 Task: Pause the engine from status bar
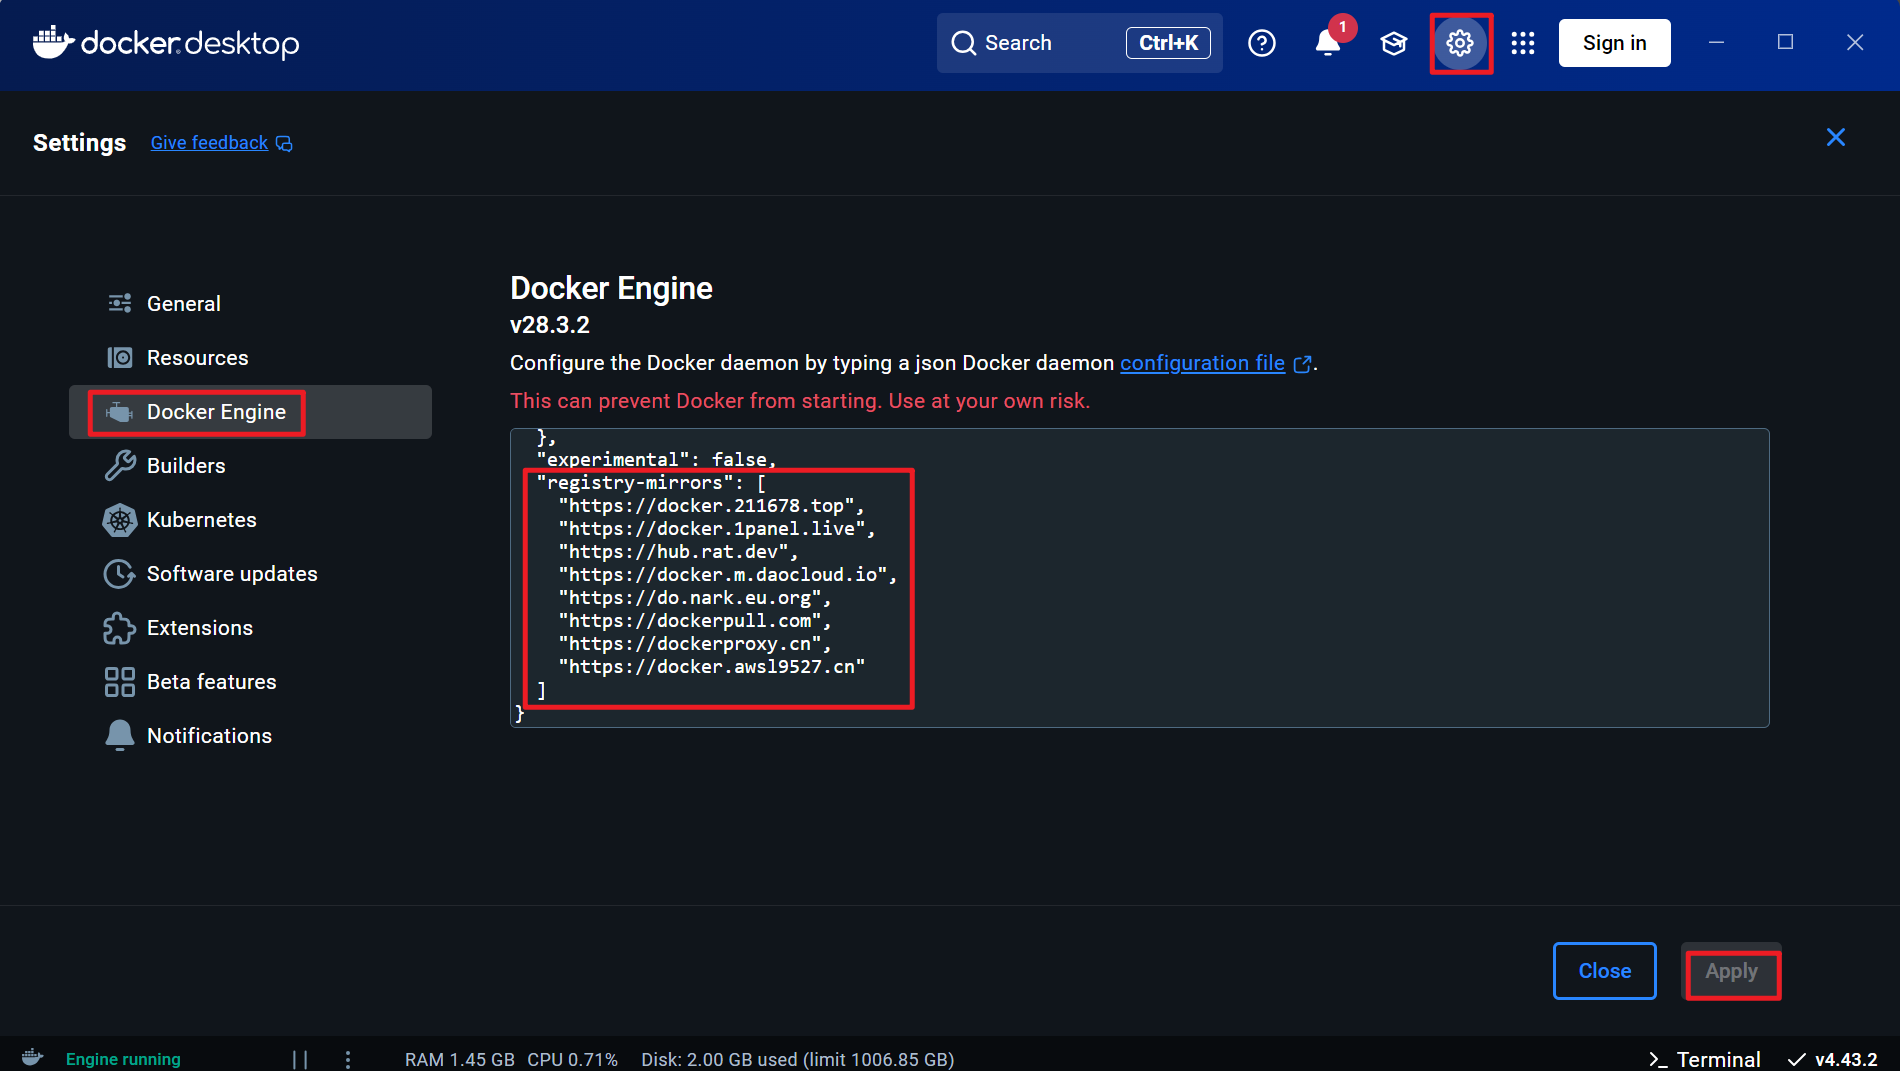(300, 1059)
